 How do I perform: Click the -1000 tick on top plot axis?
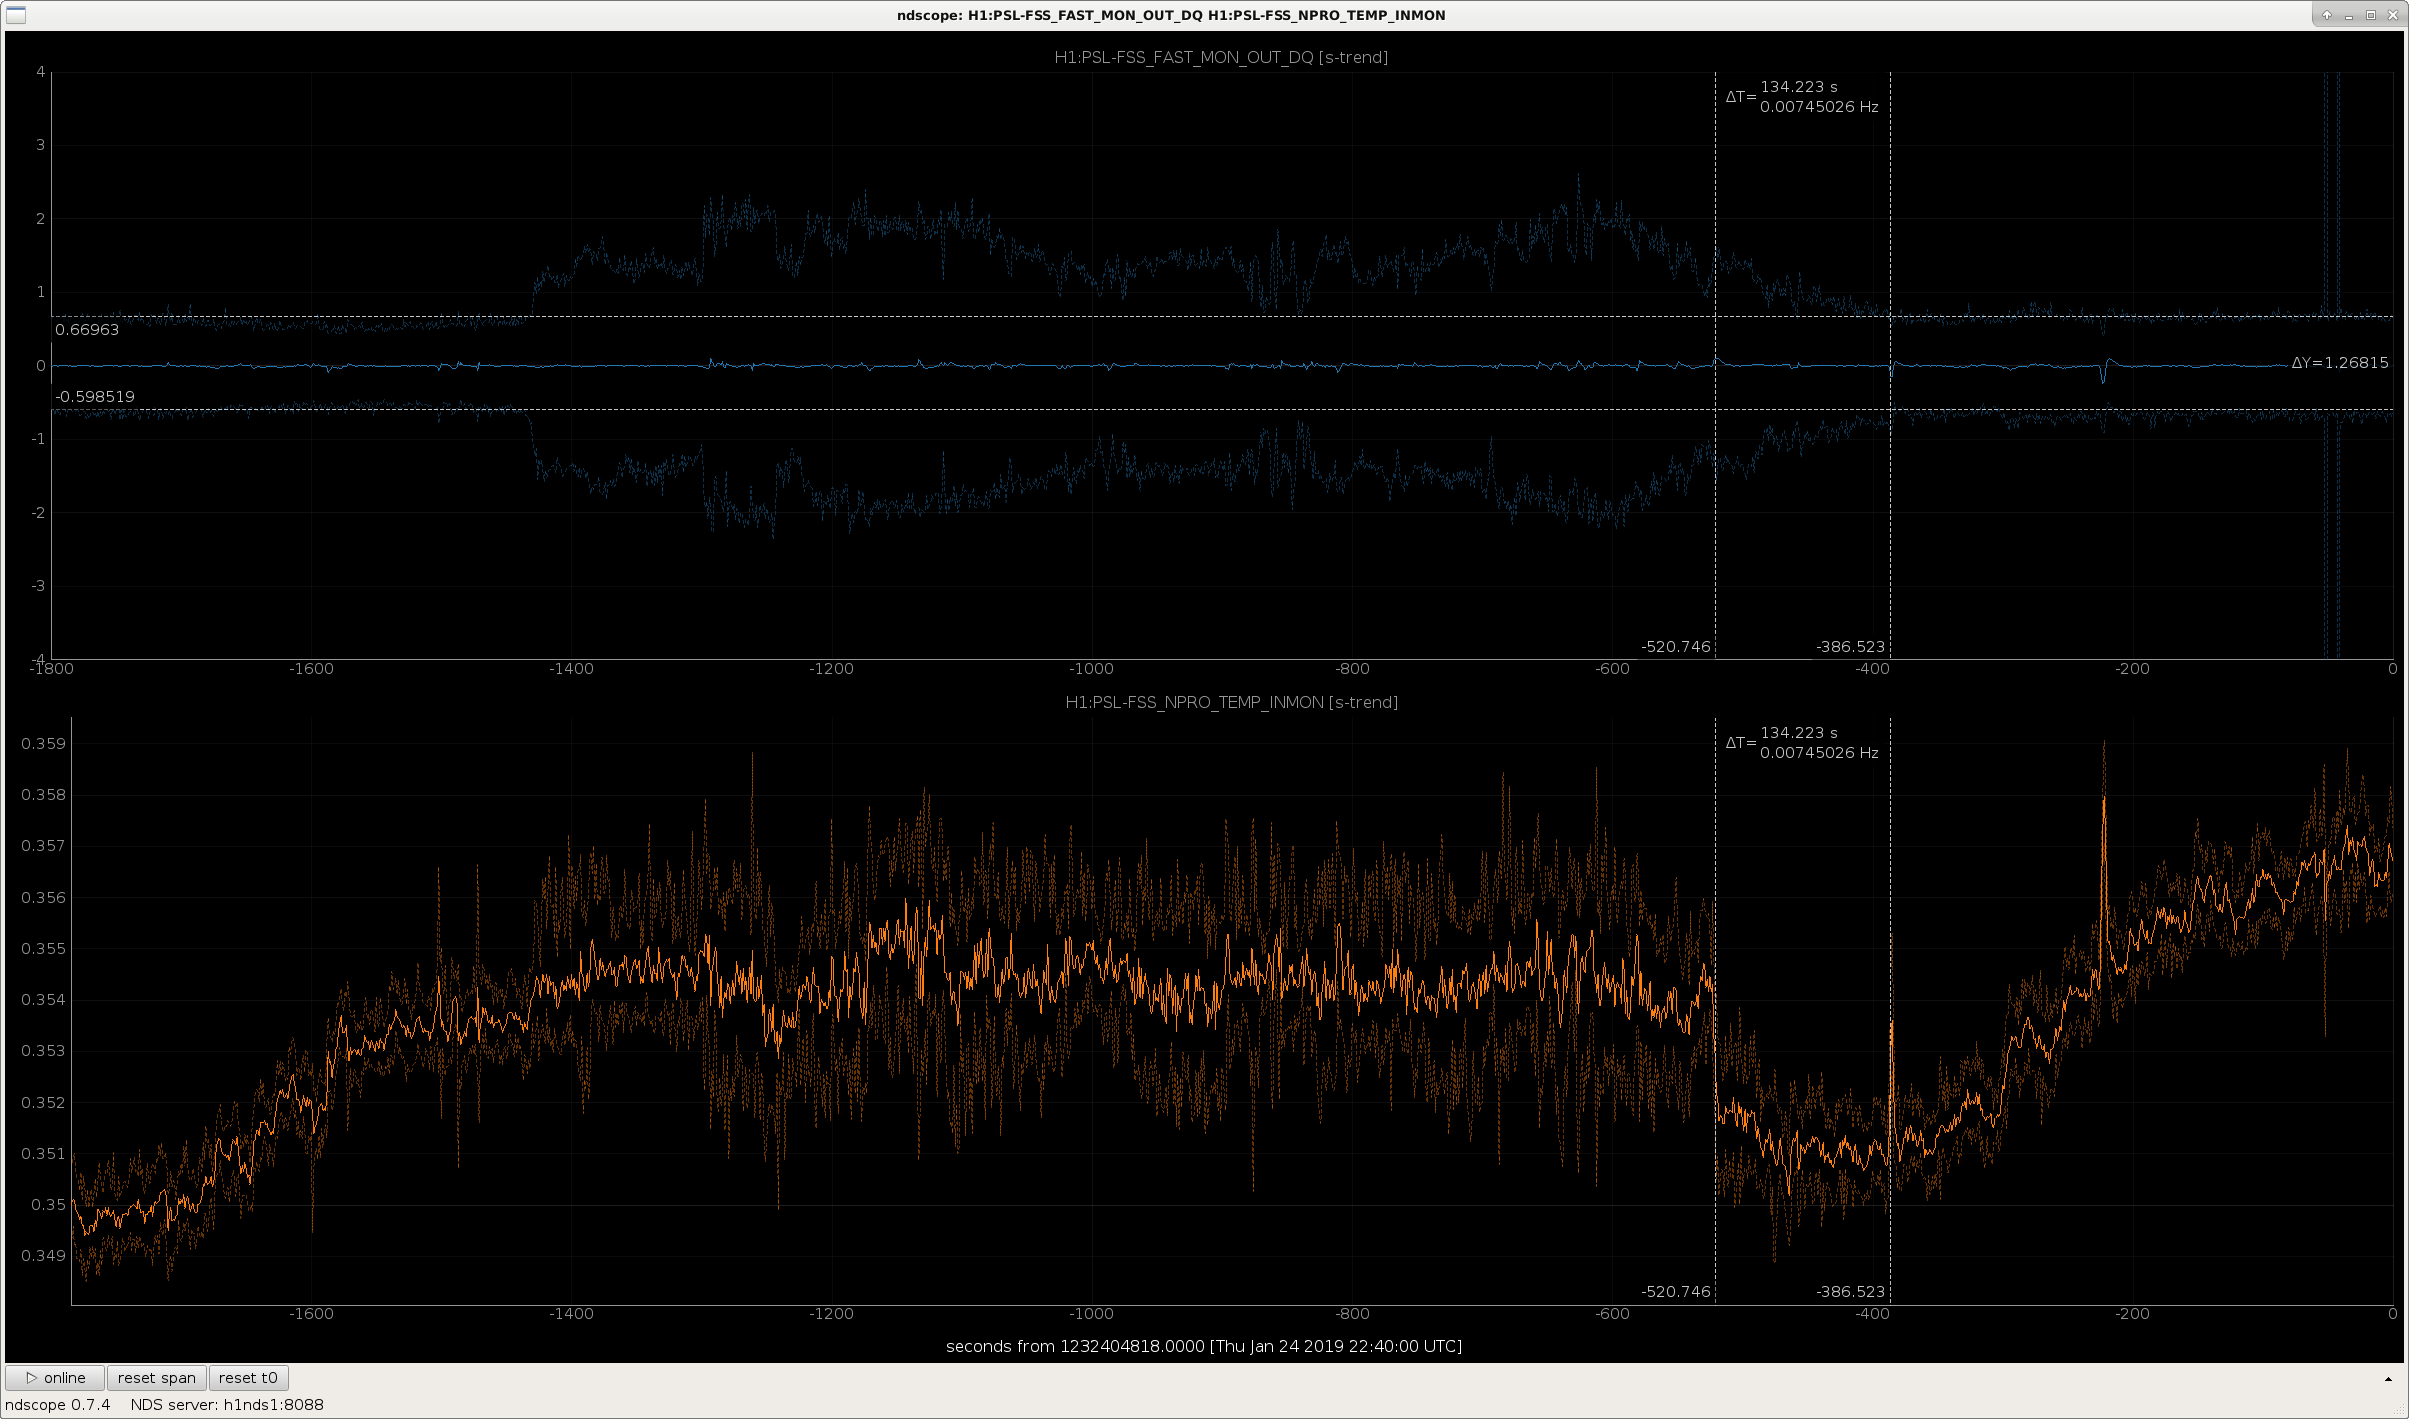(1091, 669)
